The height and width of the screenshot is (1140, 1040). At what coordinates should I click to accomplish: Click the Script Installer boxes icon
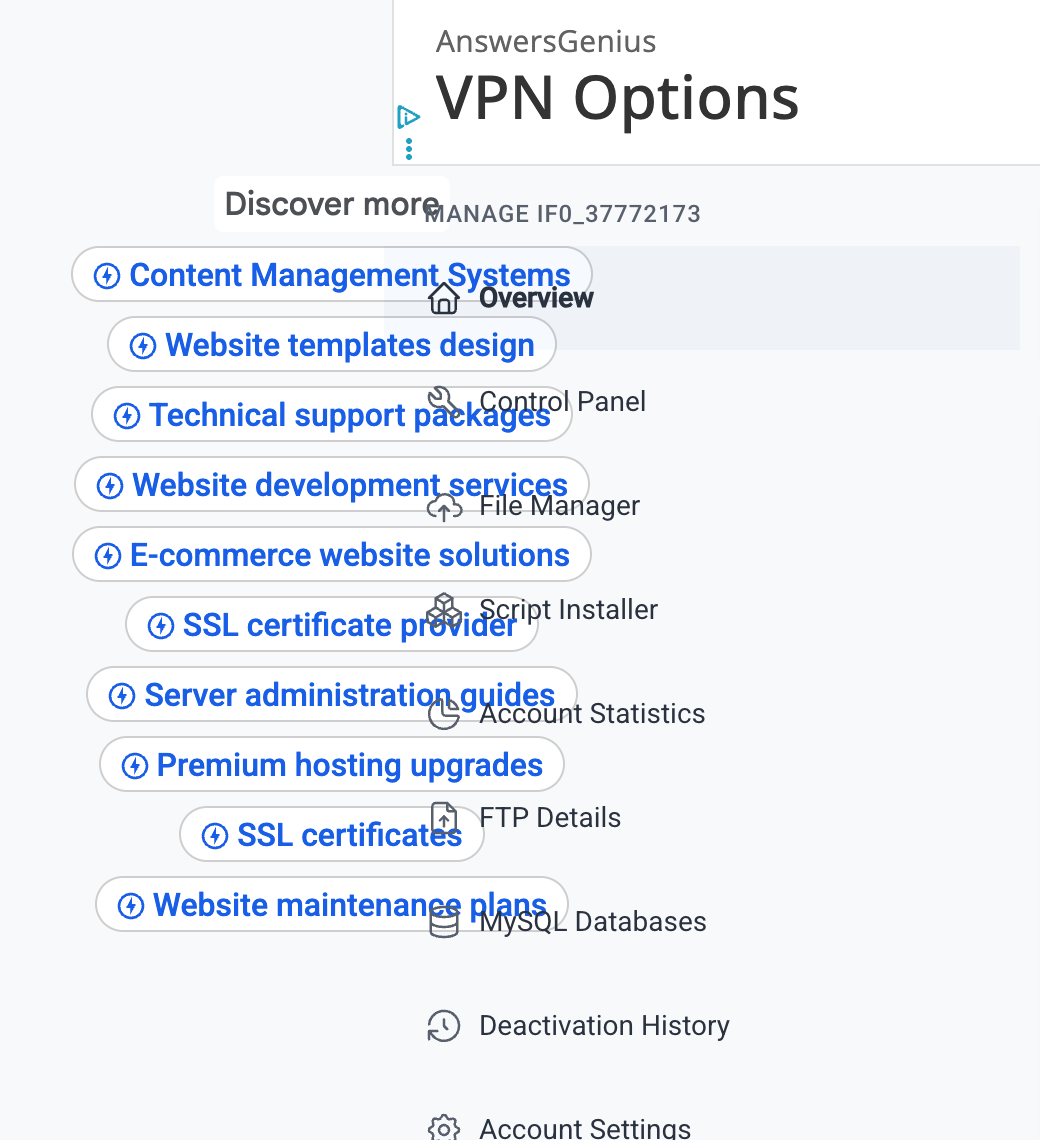(x=444, y=610)
